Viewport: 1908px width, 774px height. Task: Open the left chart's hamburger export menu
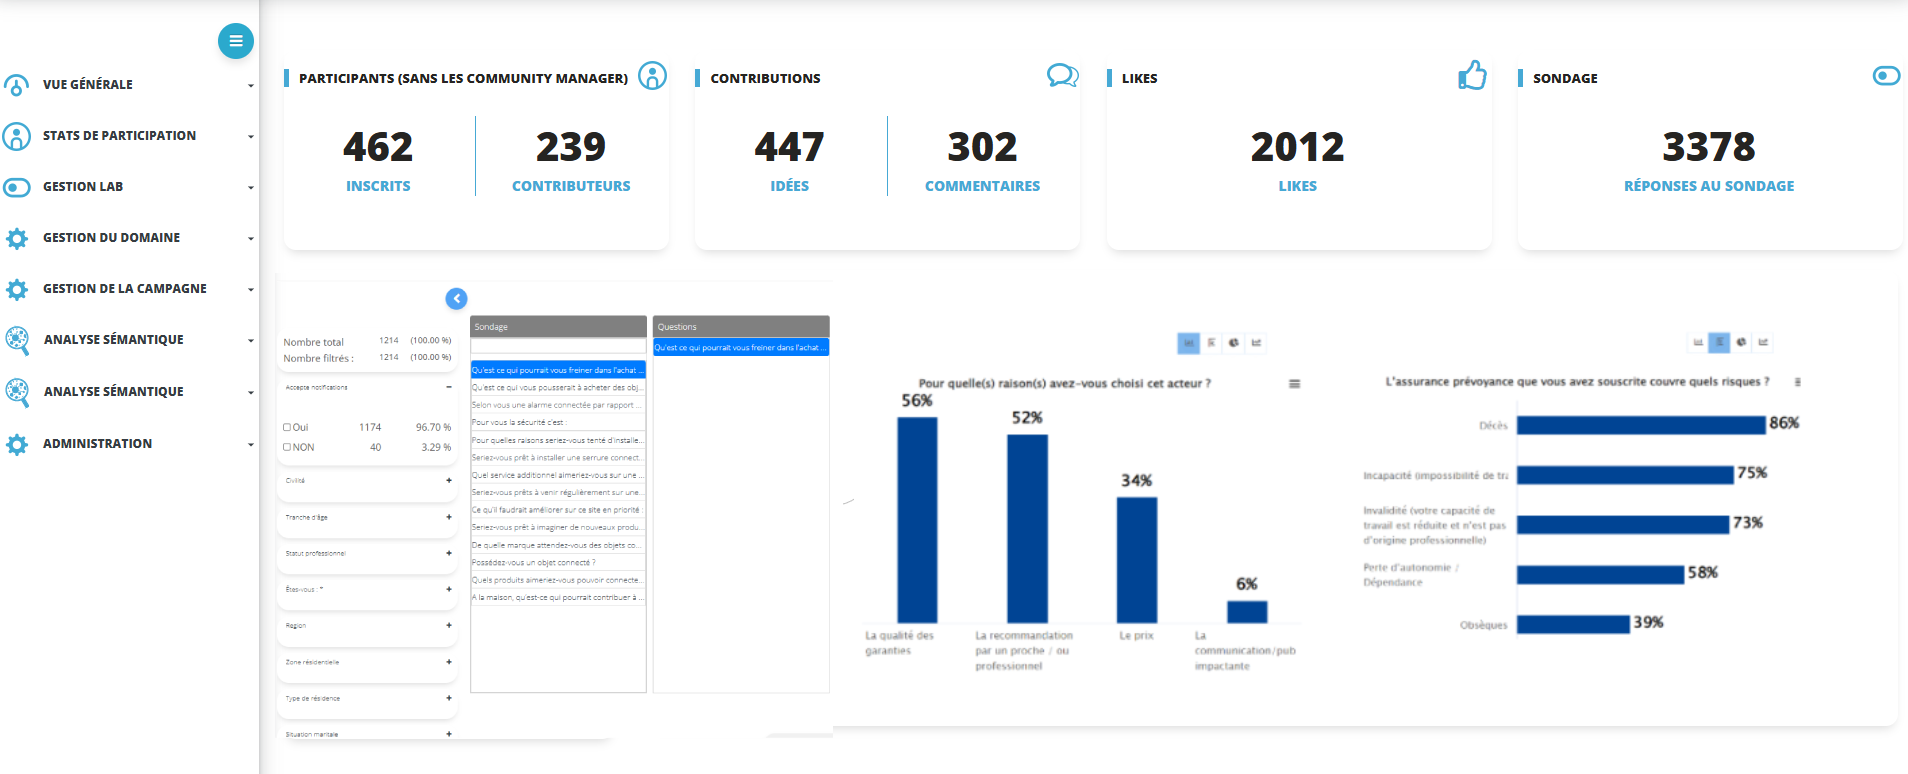pos(1294,384)
